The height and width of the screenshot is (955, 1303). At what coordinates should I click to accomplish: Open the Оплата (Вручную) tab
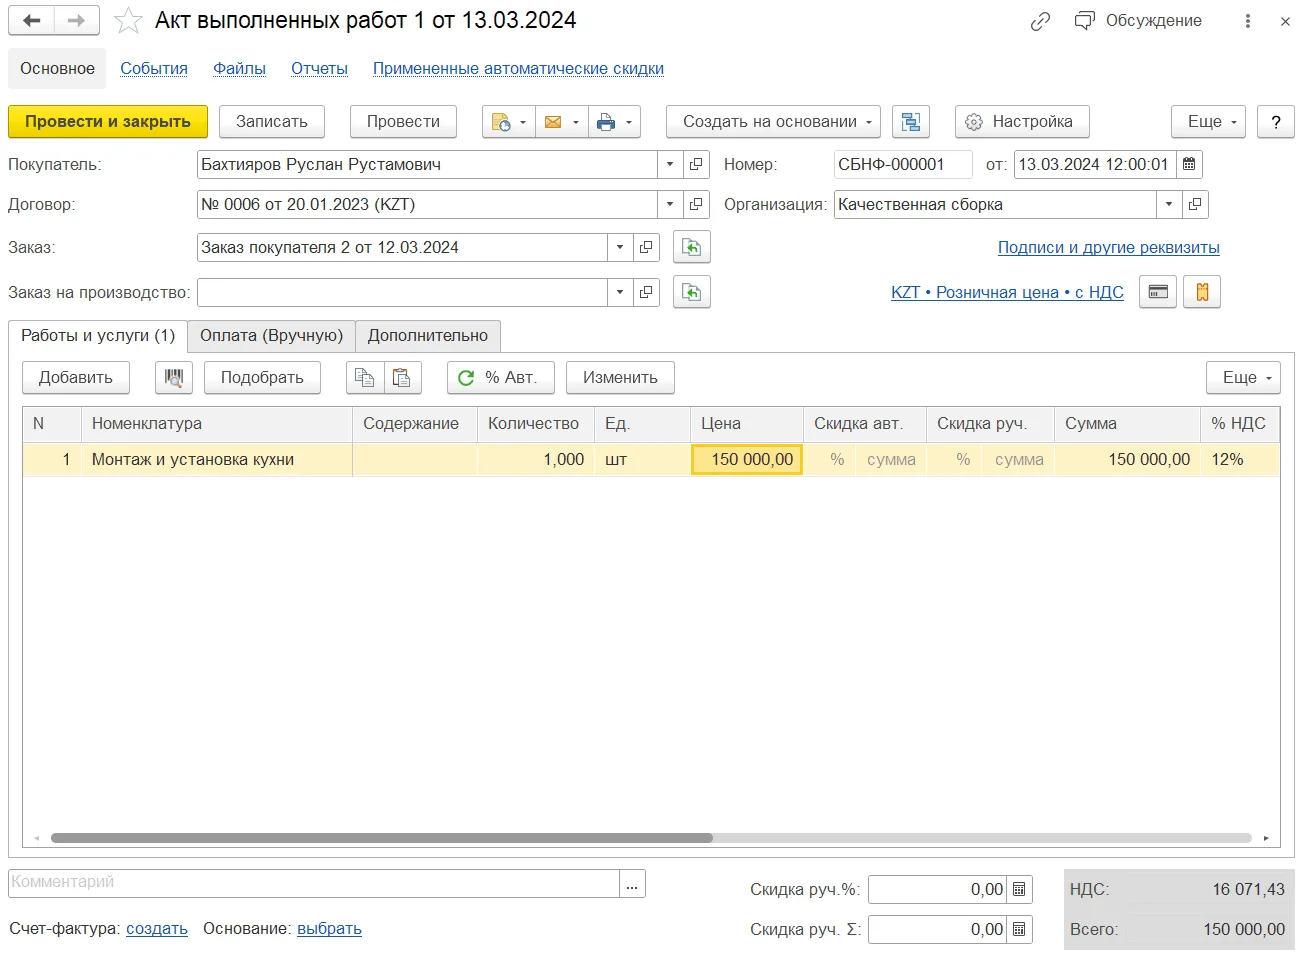pos(271,336)
